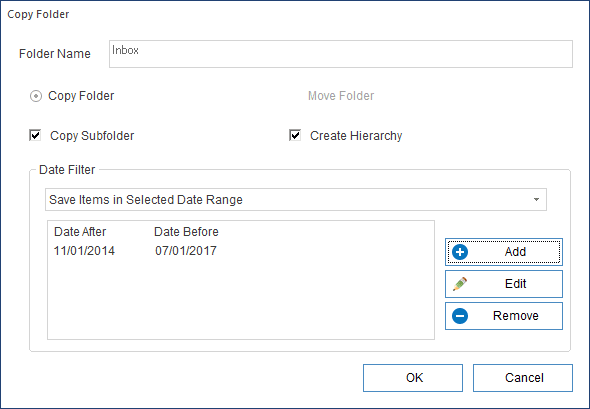The image size is (590, 409).
Task: Open the date filter dropdown arrow
Action: (536, 199)
